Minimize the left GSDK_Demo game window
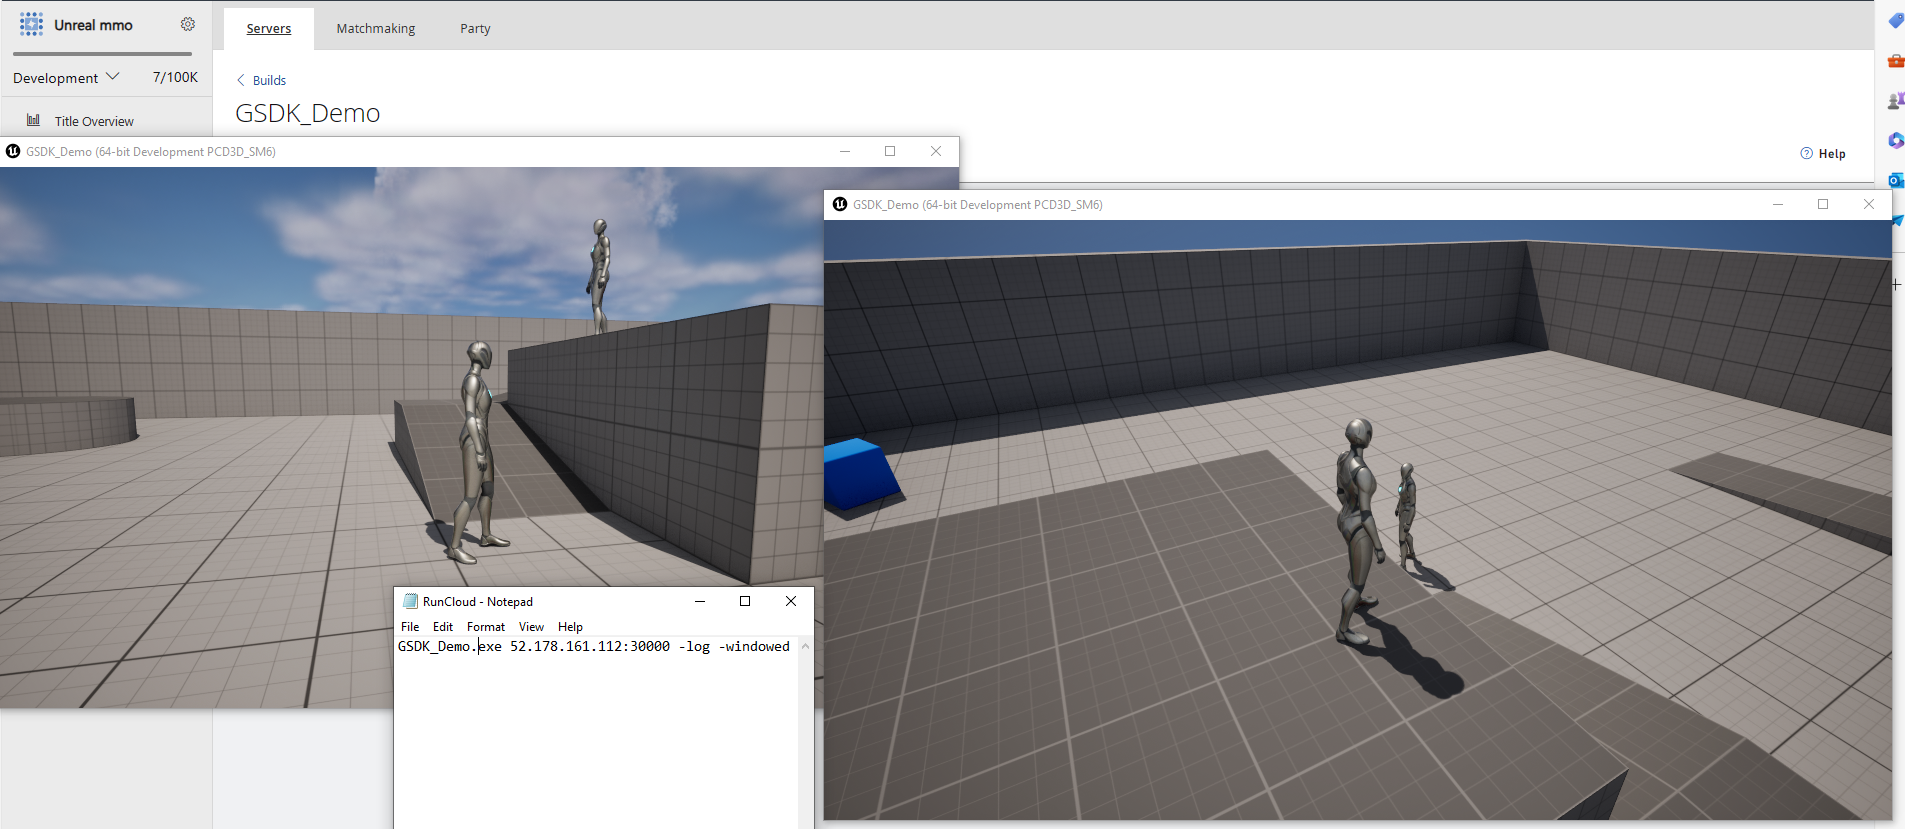 click(845, 151)
